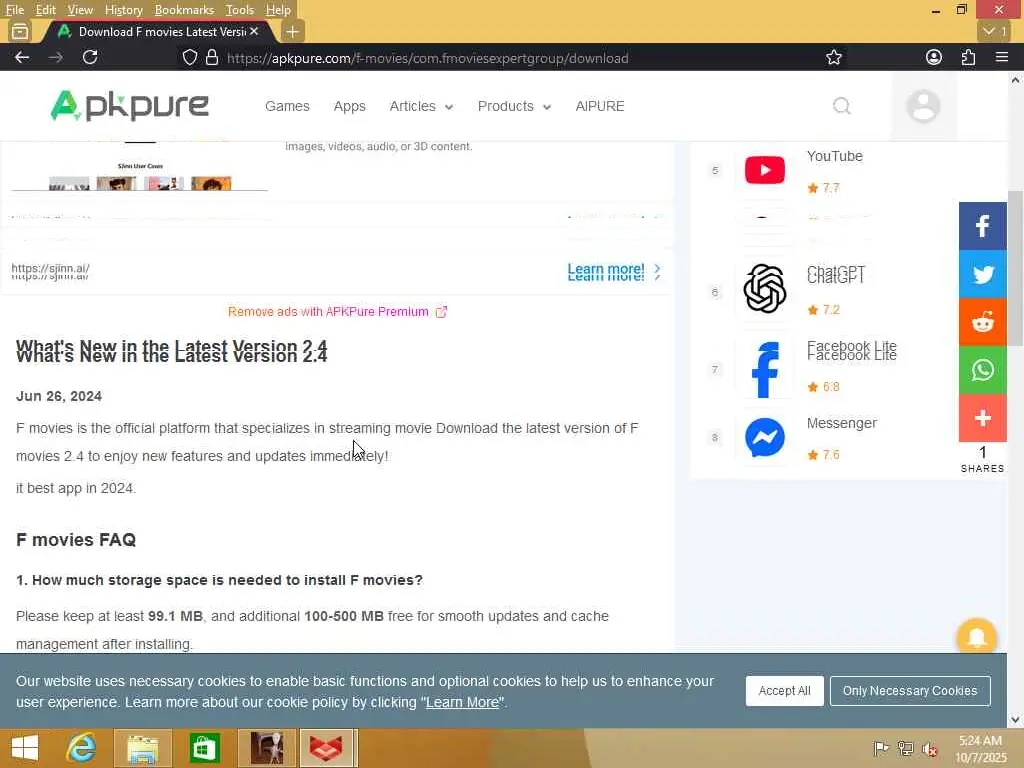Screen dimensions: 1024x768
Task: Choose Only Necessary Cookies
Action: point(910,691)
